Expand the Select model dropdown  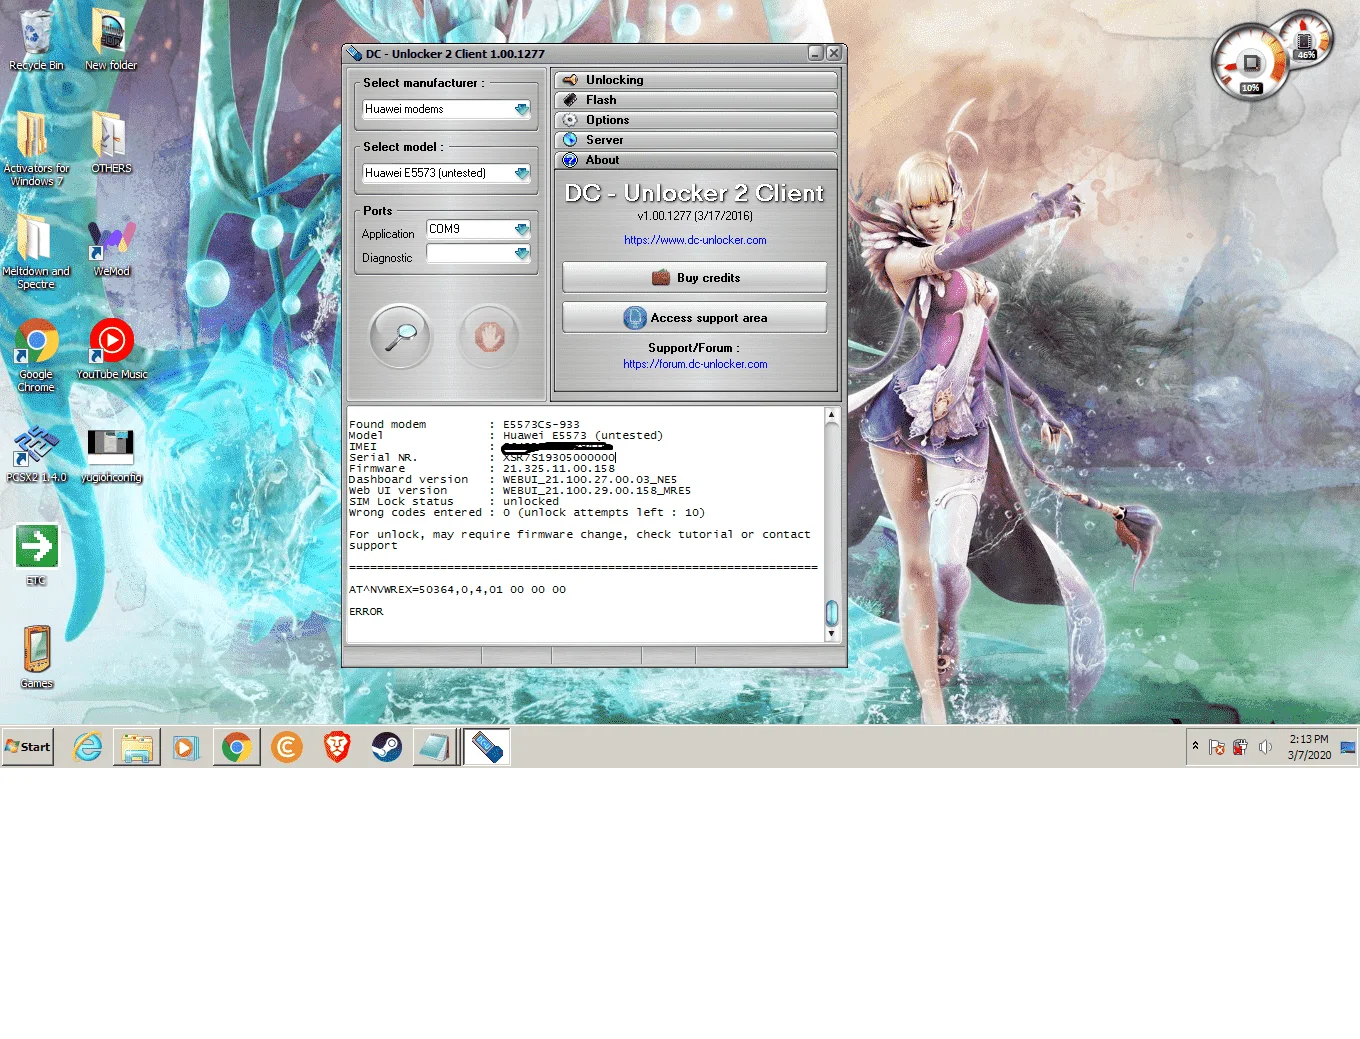[522, 173]
